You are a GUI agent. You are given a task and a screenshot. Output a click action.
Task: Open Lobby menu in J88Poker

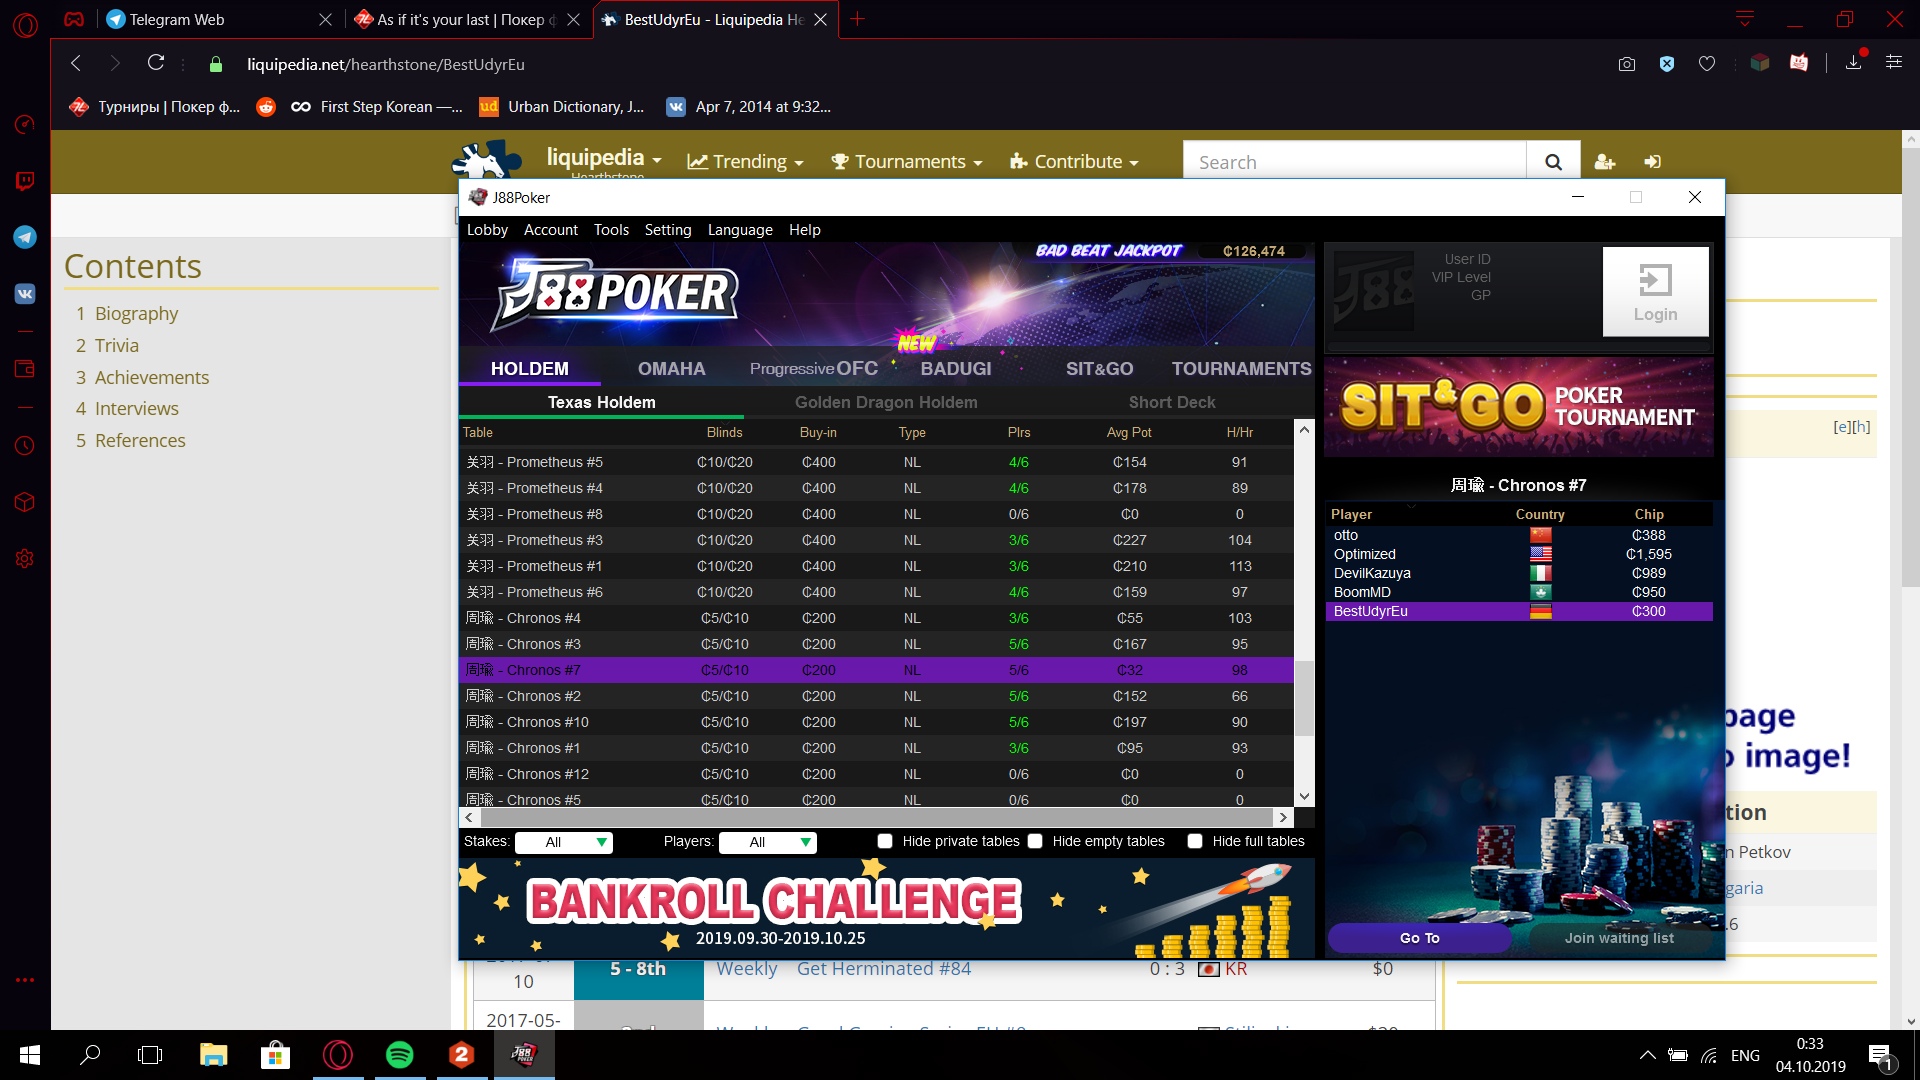pyautogui.click(x=487, y=230)
